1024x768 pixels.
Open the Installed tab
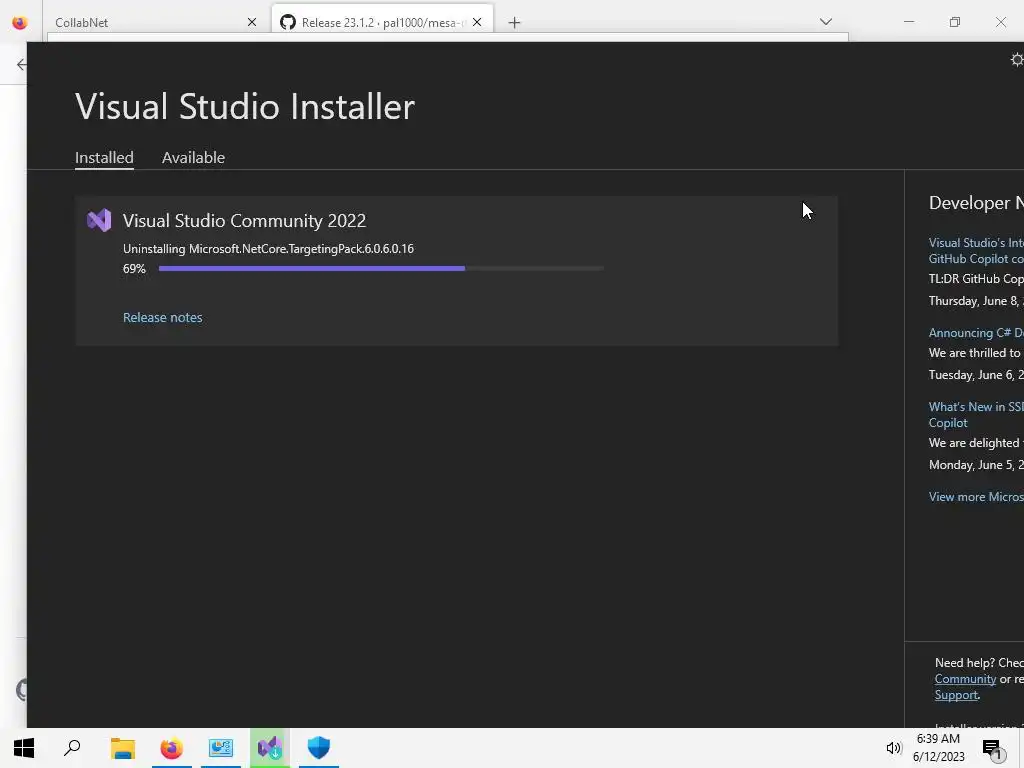point(104,157)
